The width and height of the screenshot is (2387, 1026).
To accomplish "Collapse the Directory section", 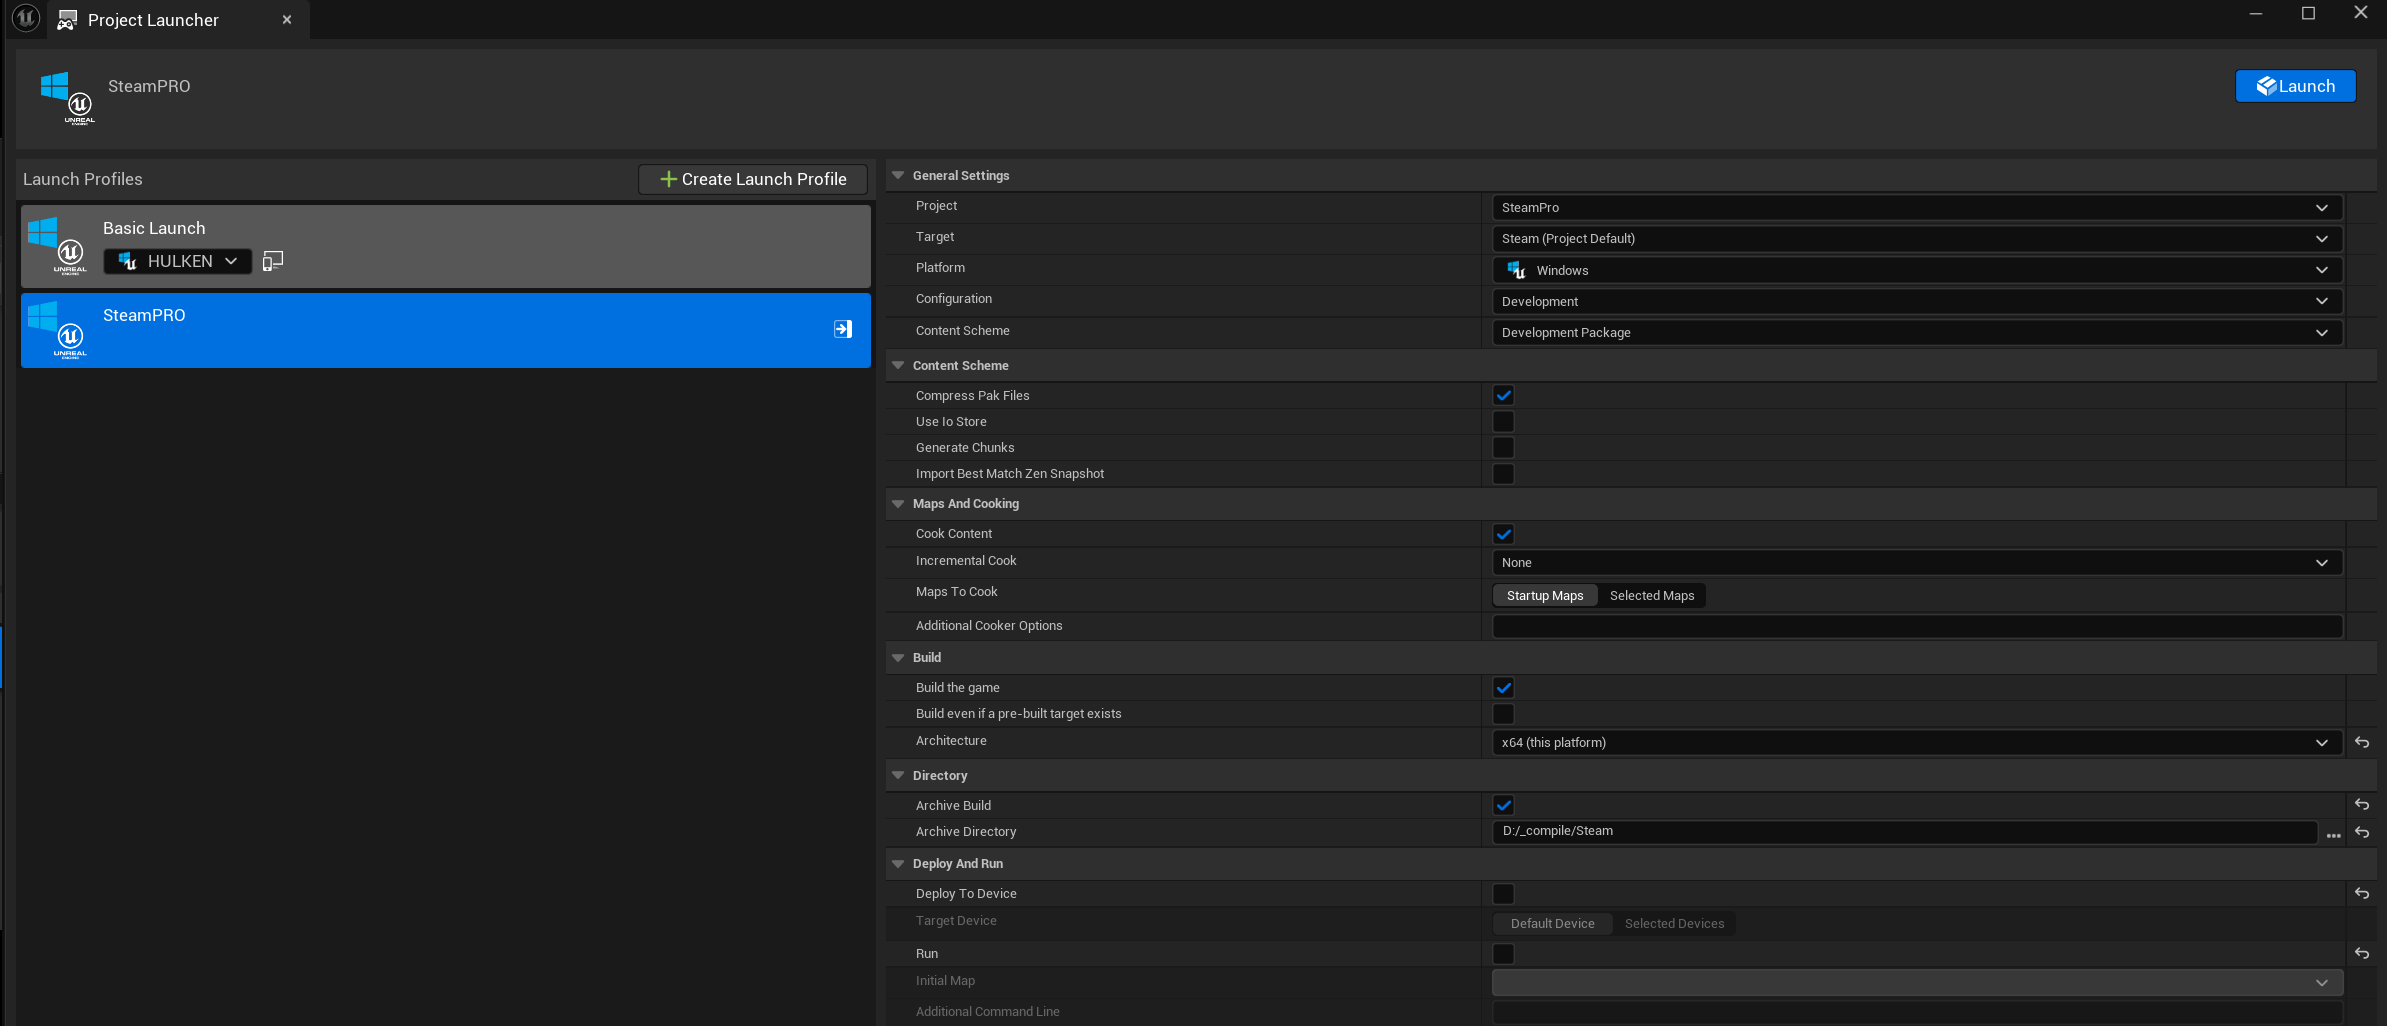I will coord(898,775).
